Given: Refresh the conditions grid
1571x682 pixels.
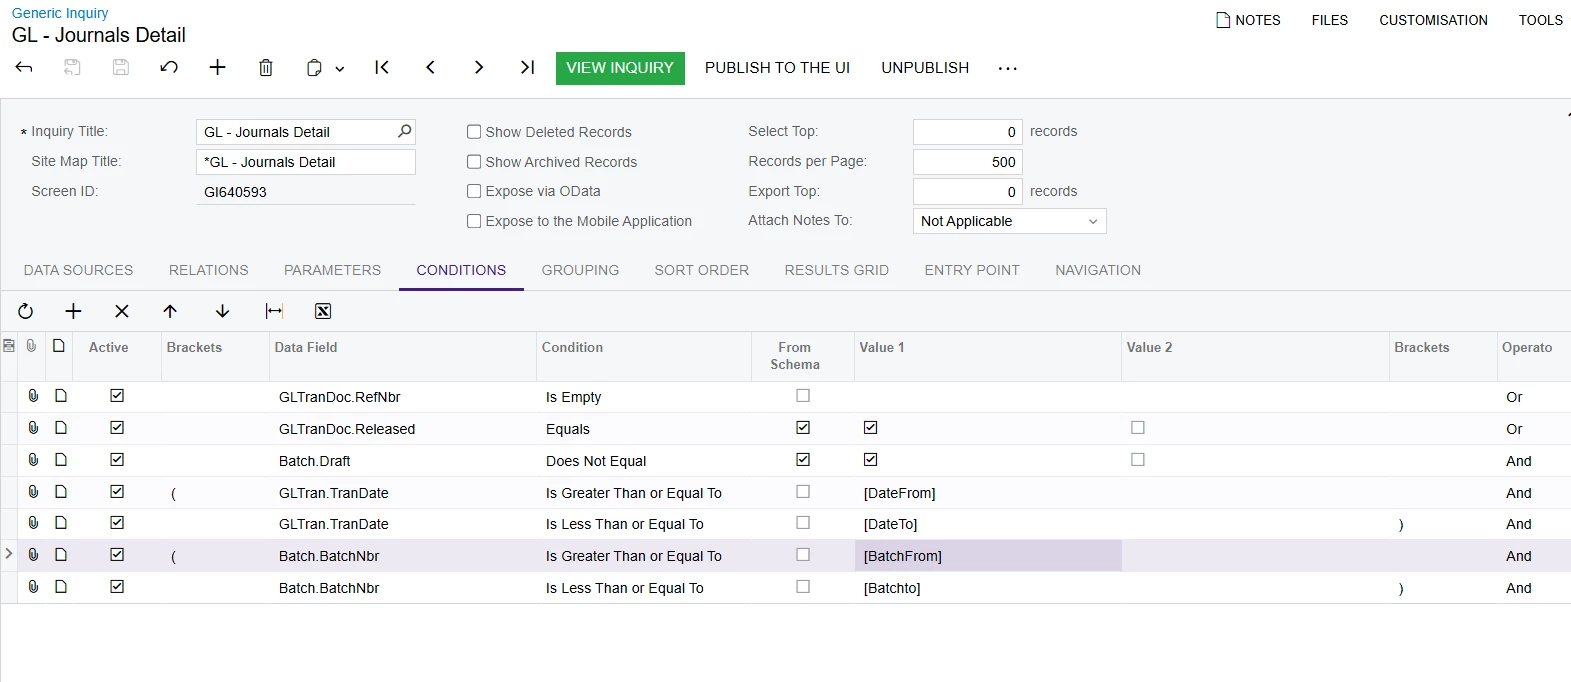Looking at the screenshot, I should click(x=26, y=312).
